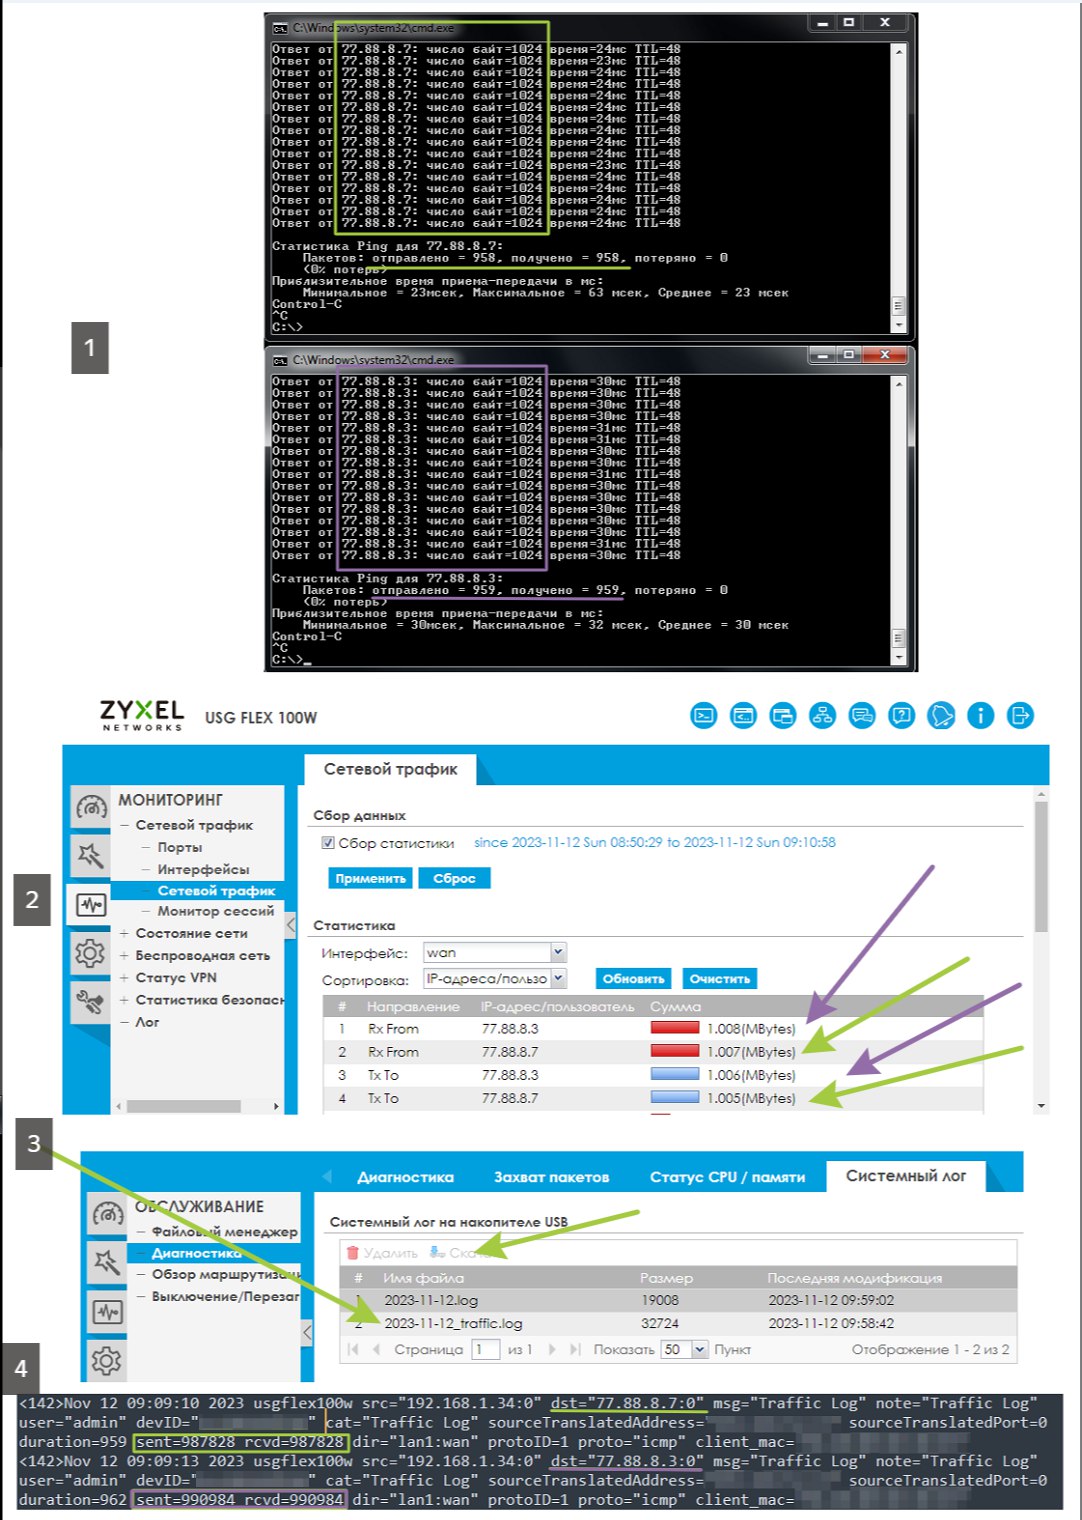Open Файловый менеджер in maintenance tree
Viewport: 1082px width, 1520px height.
(x=225, y=1231)
